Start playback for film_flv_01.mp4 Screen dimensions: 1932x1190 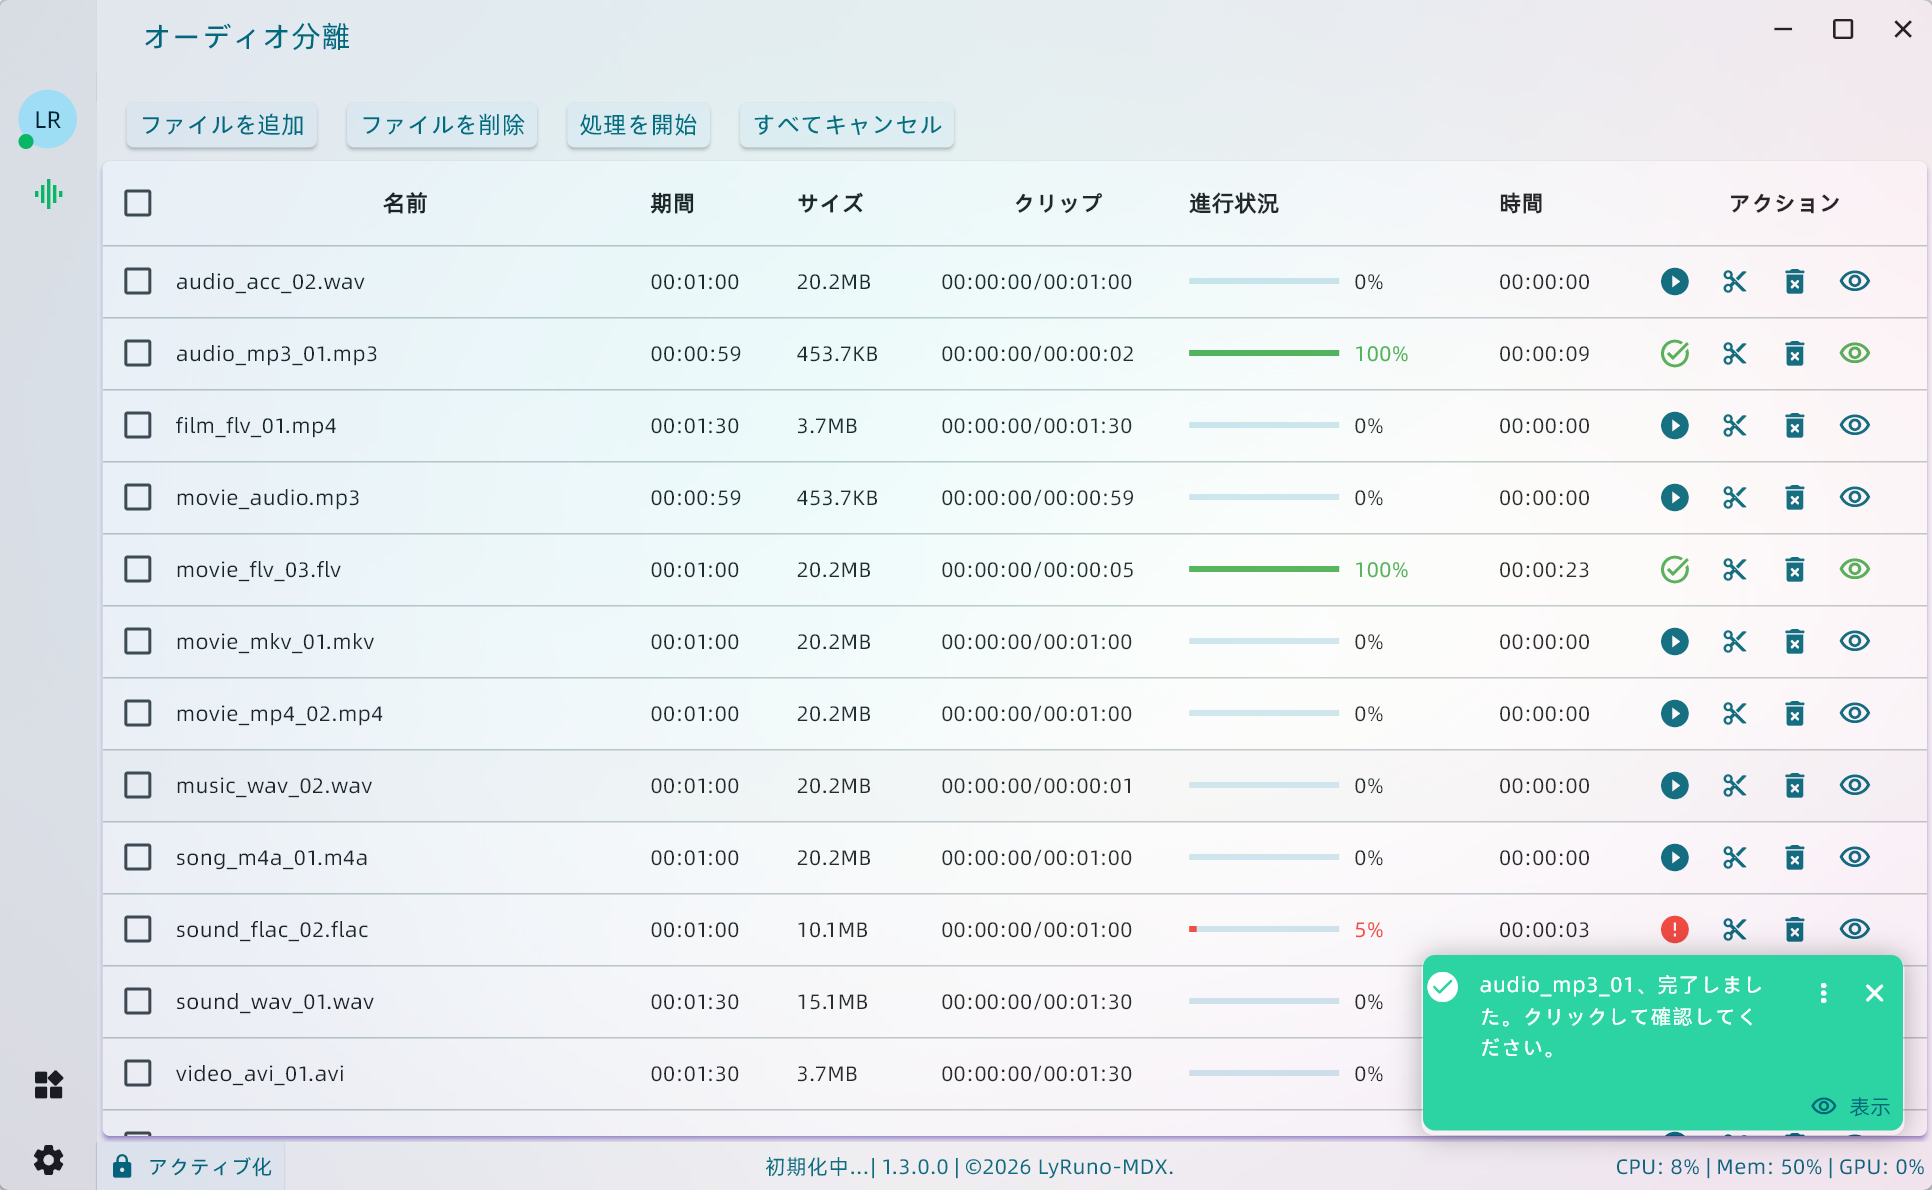point(1675,425)
